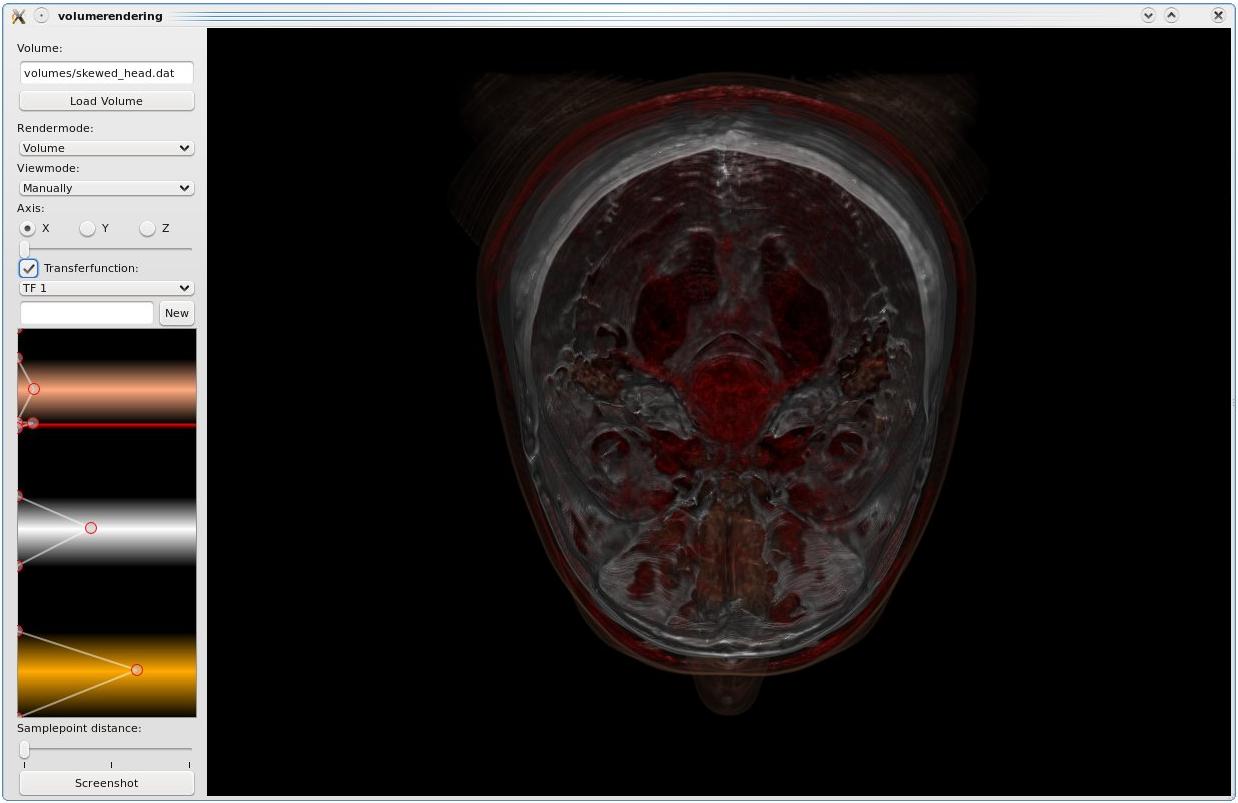Select the Z axis radio button
Screen dimensions: 1238x803
(147, 229)
